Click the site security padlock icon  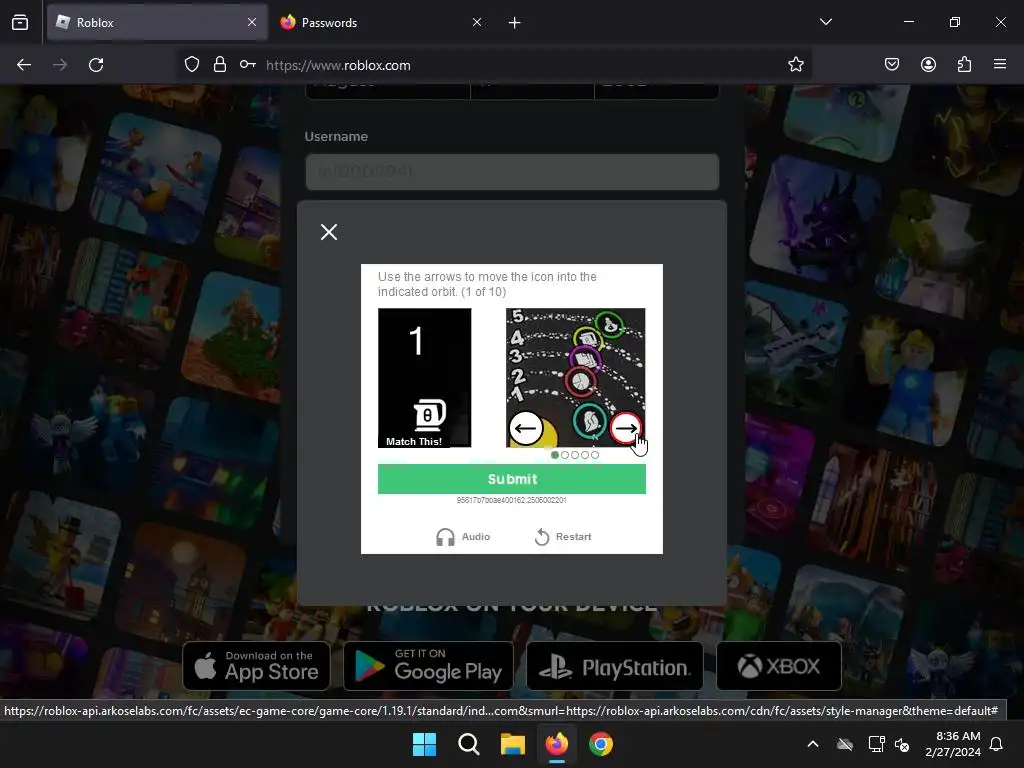point(220,65)
